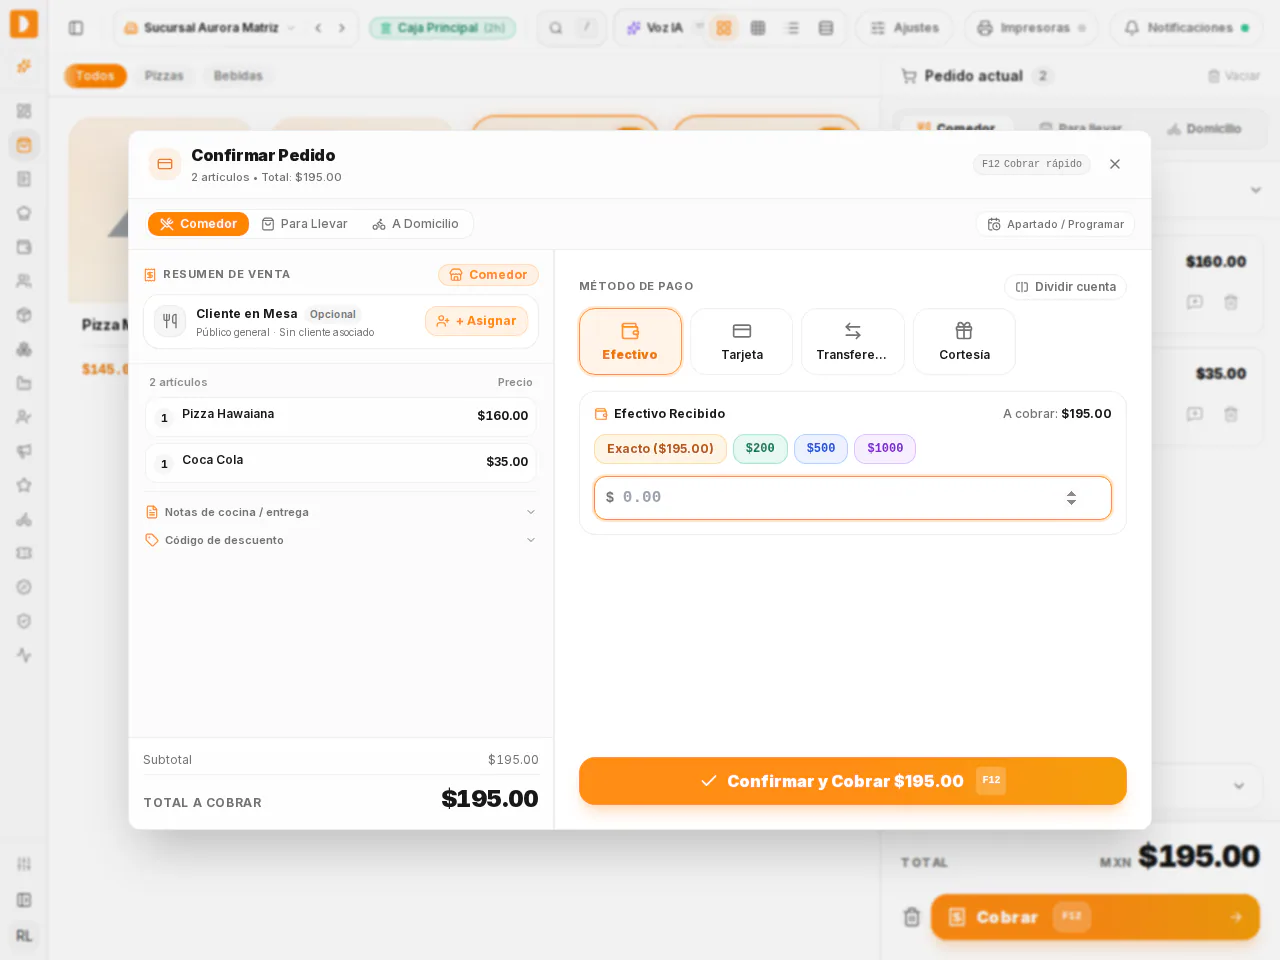Collapse the sidebar with the panel icon
This screenshot has width=1280, height=960.
pyautogui.click(x=76, y=28)
